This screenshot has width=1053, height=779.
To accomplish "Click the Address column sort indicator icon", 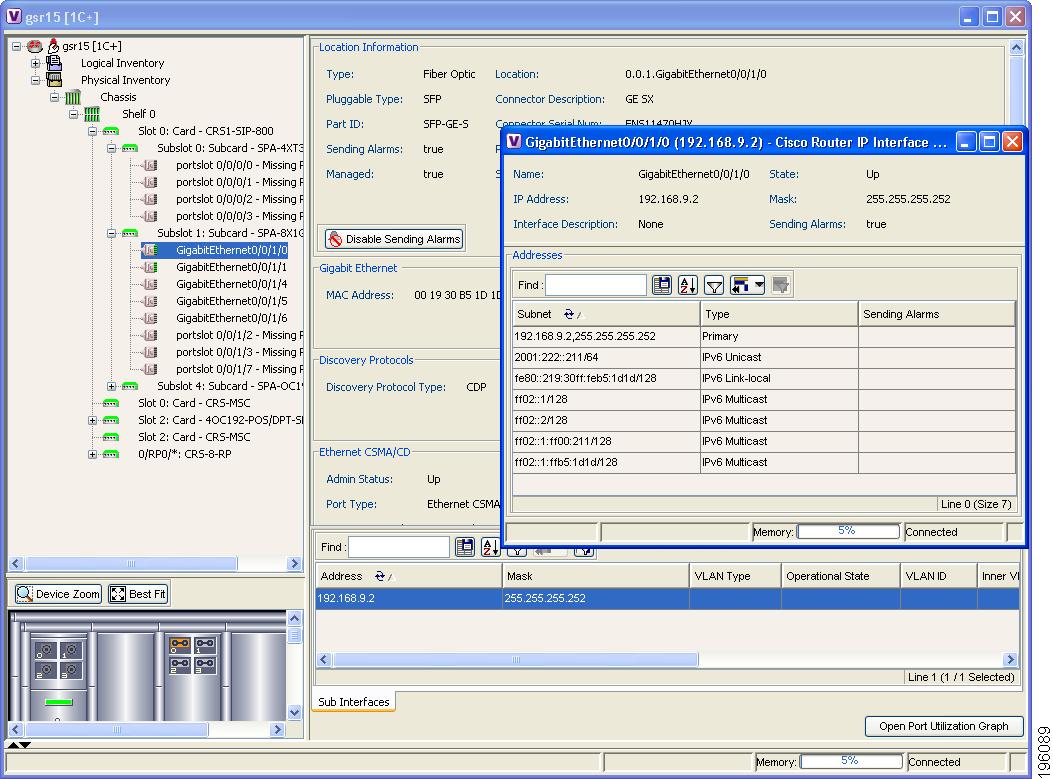I will (x=382, y=576).
